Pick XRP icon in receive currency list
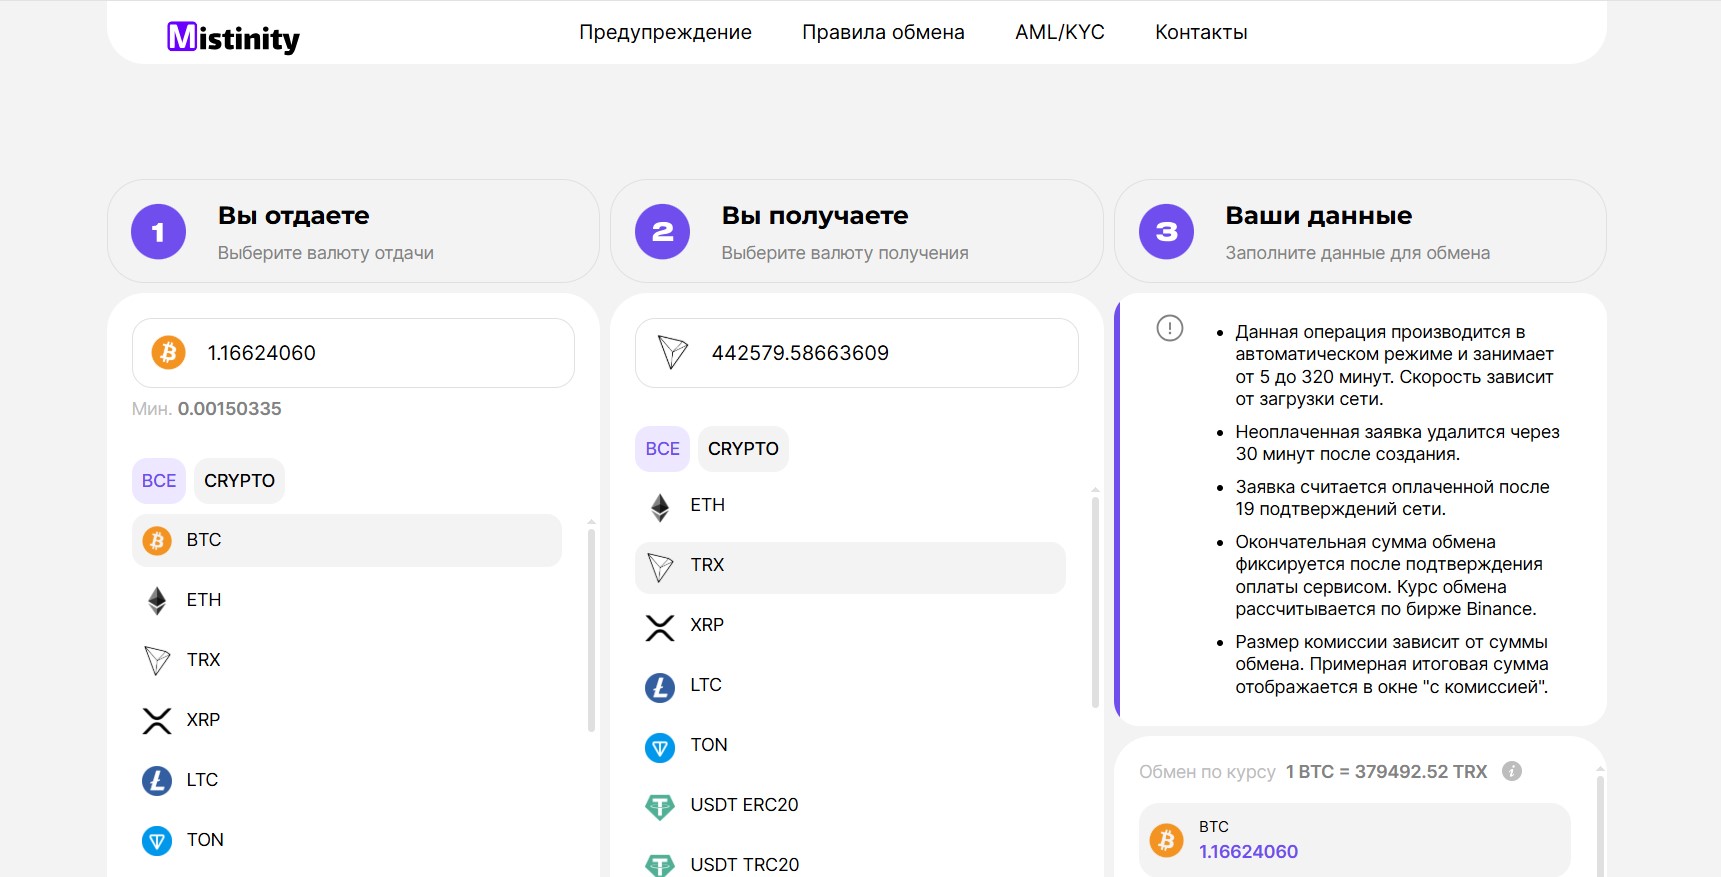The height and width of the screenshot is (877, 1721). click(x=660, y=628)
